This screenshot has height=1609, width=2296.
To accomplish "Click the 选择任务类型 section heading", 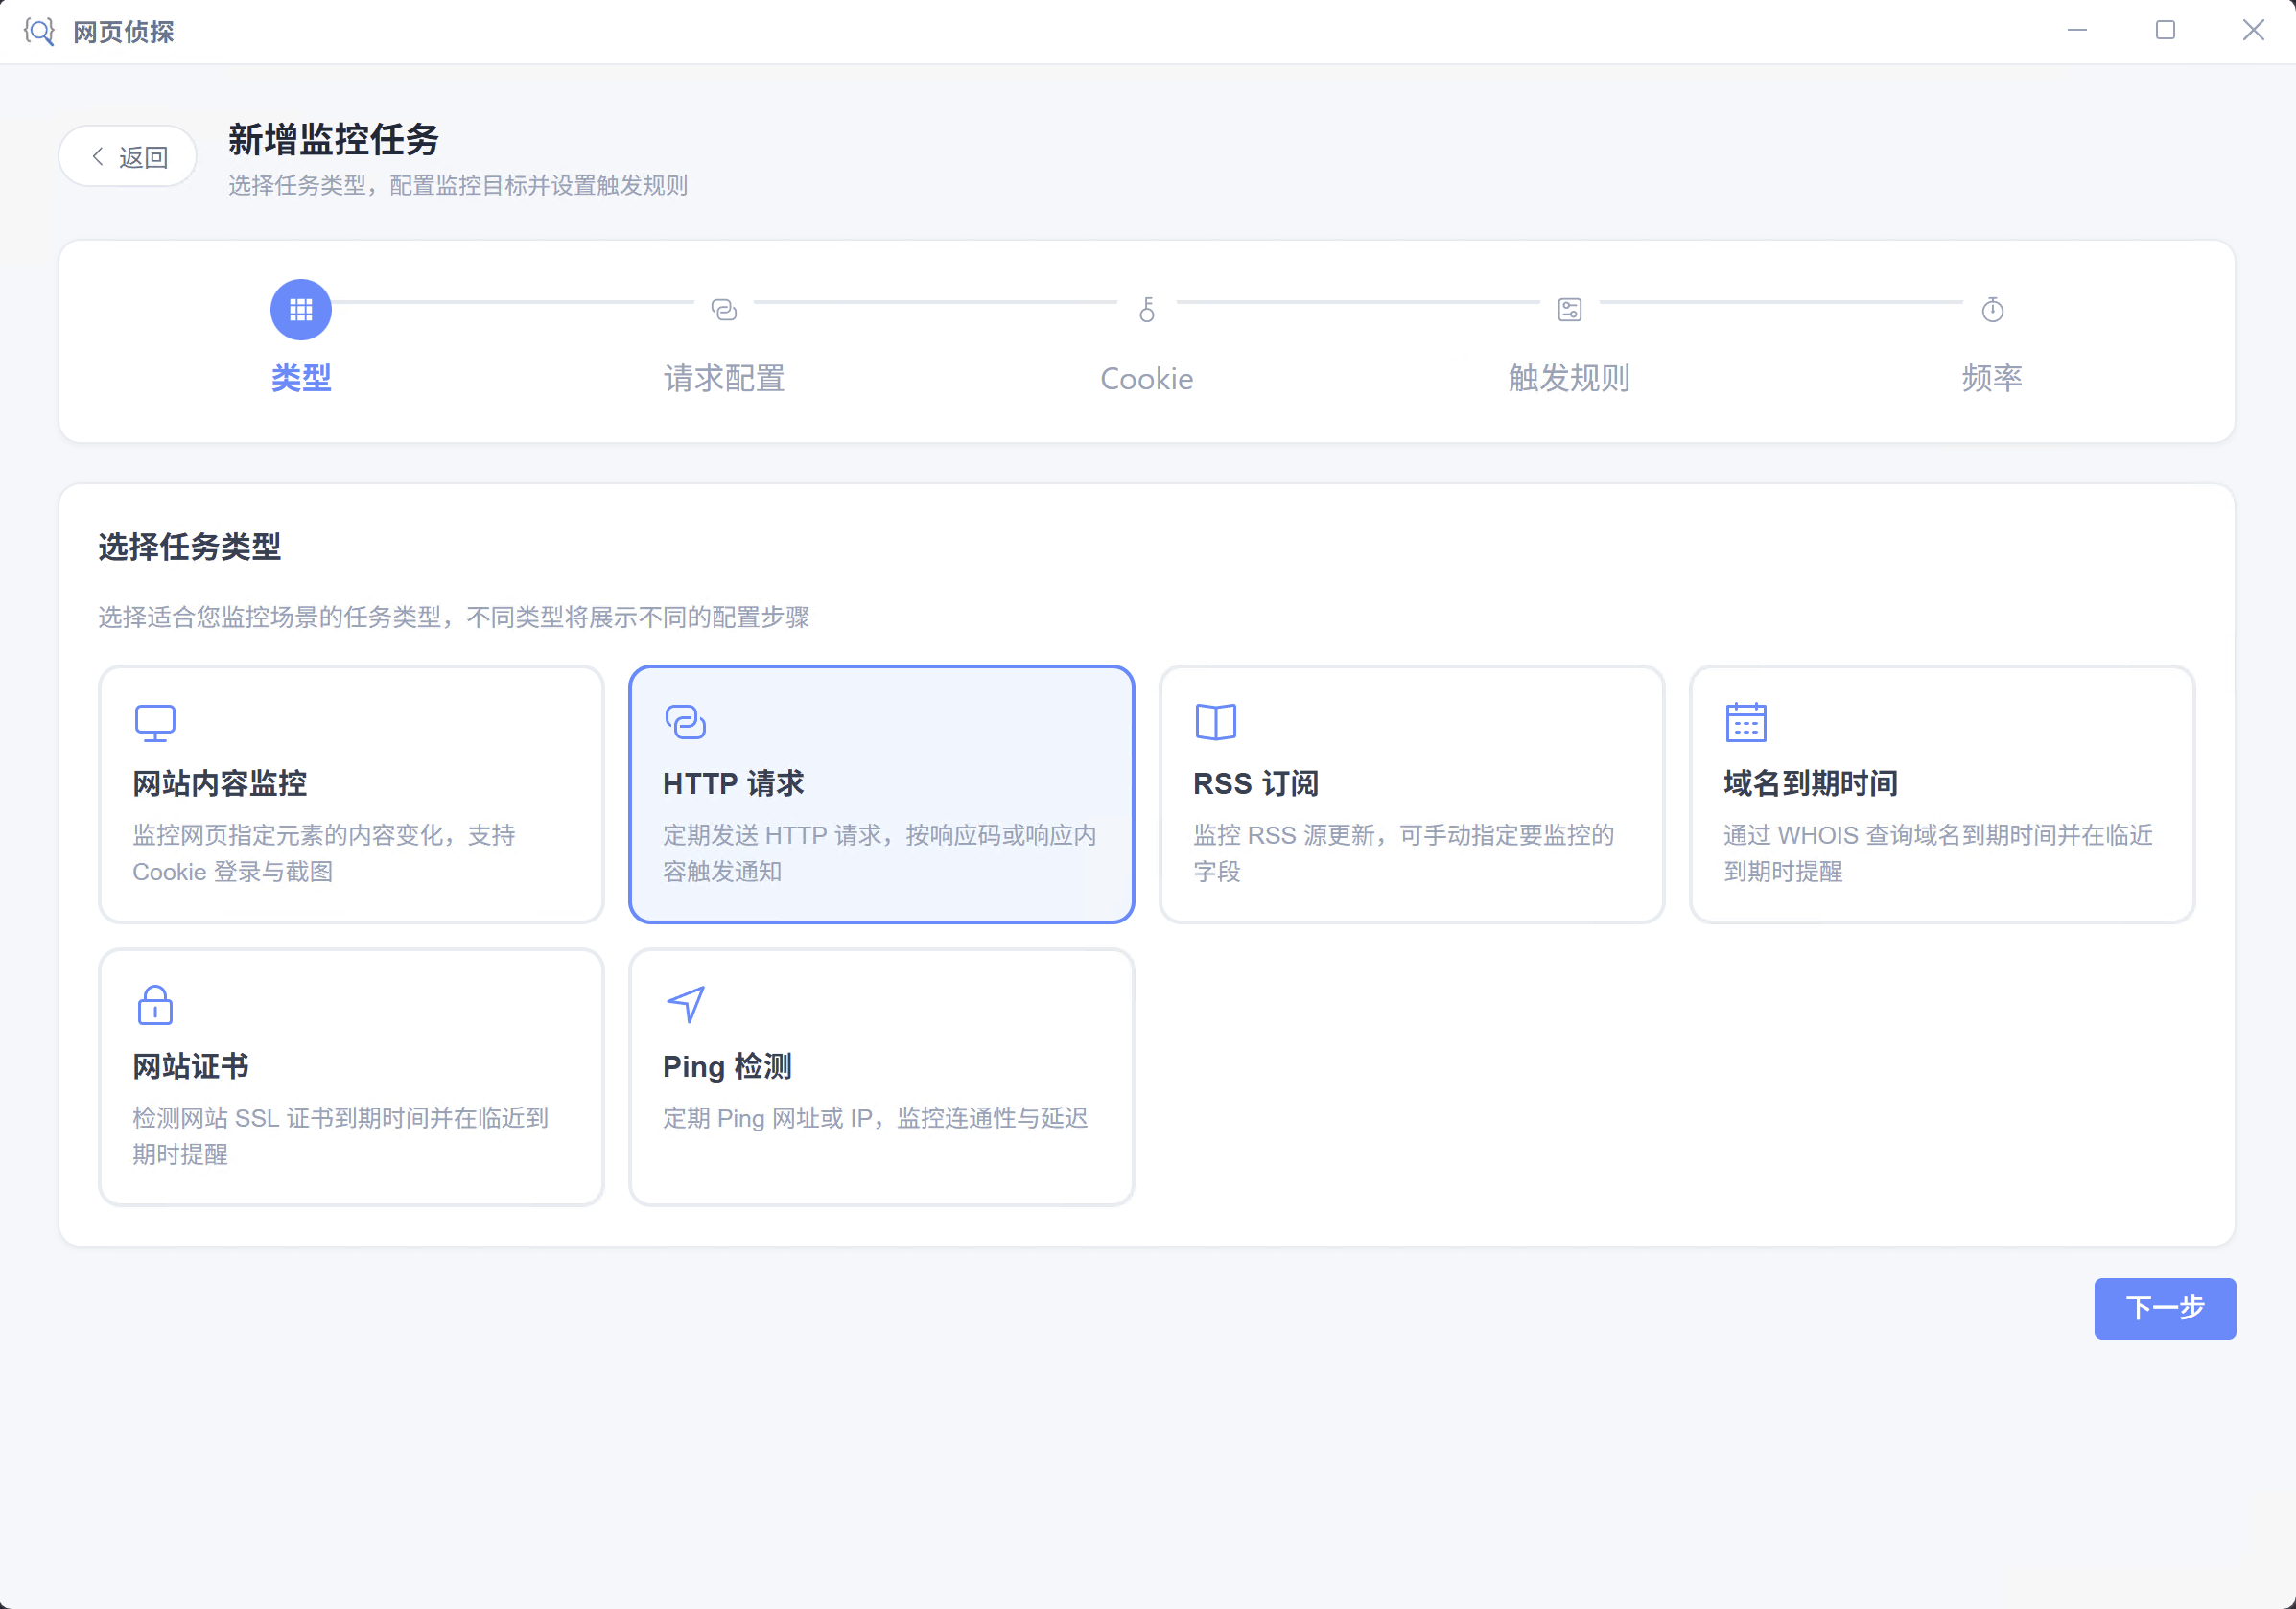I will coord(189,547).
